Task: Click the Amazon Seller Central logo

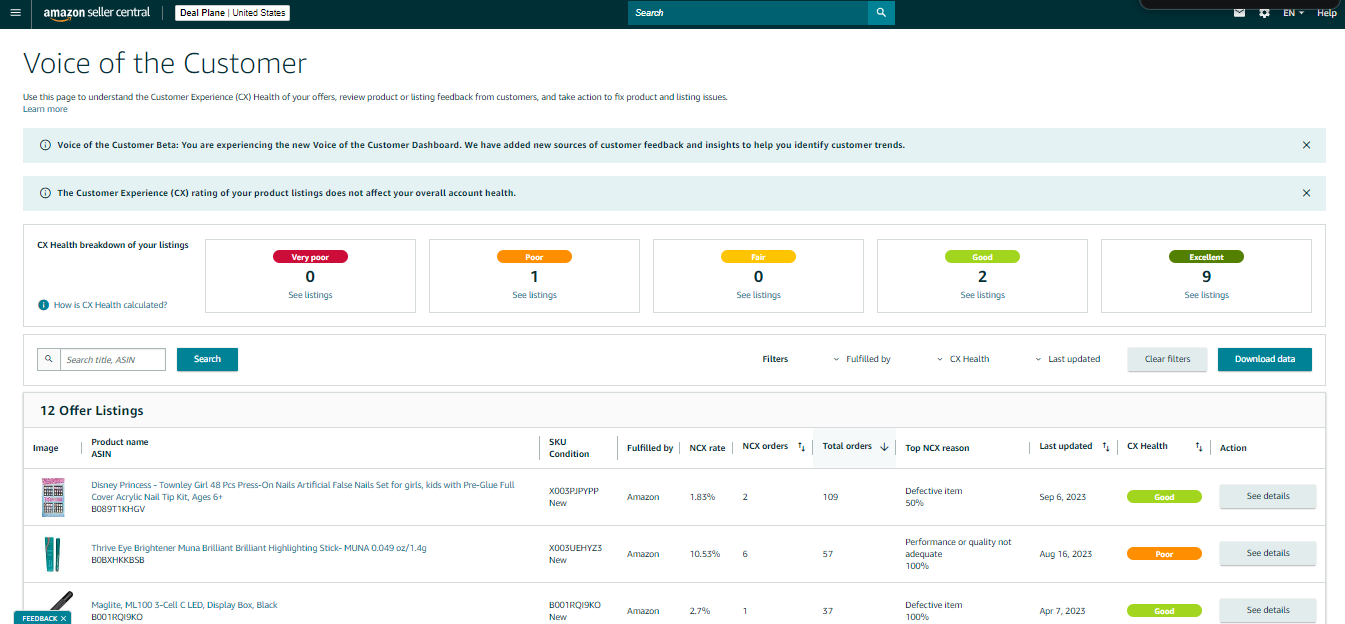Action: [97, 13]
